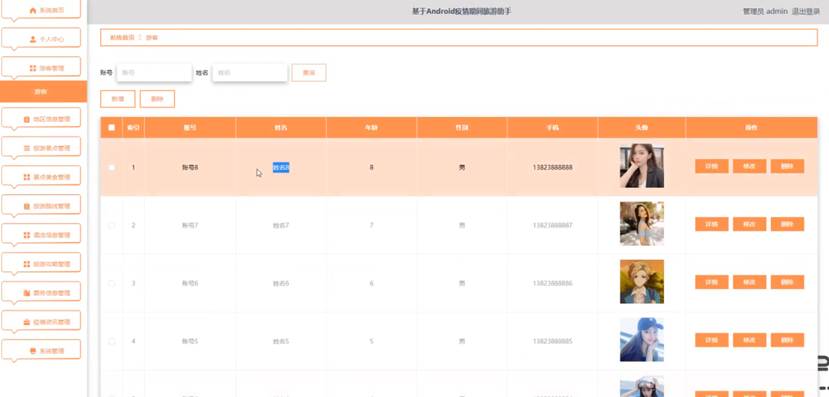Click the 账号8 cell

click(x=190, y=168)
